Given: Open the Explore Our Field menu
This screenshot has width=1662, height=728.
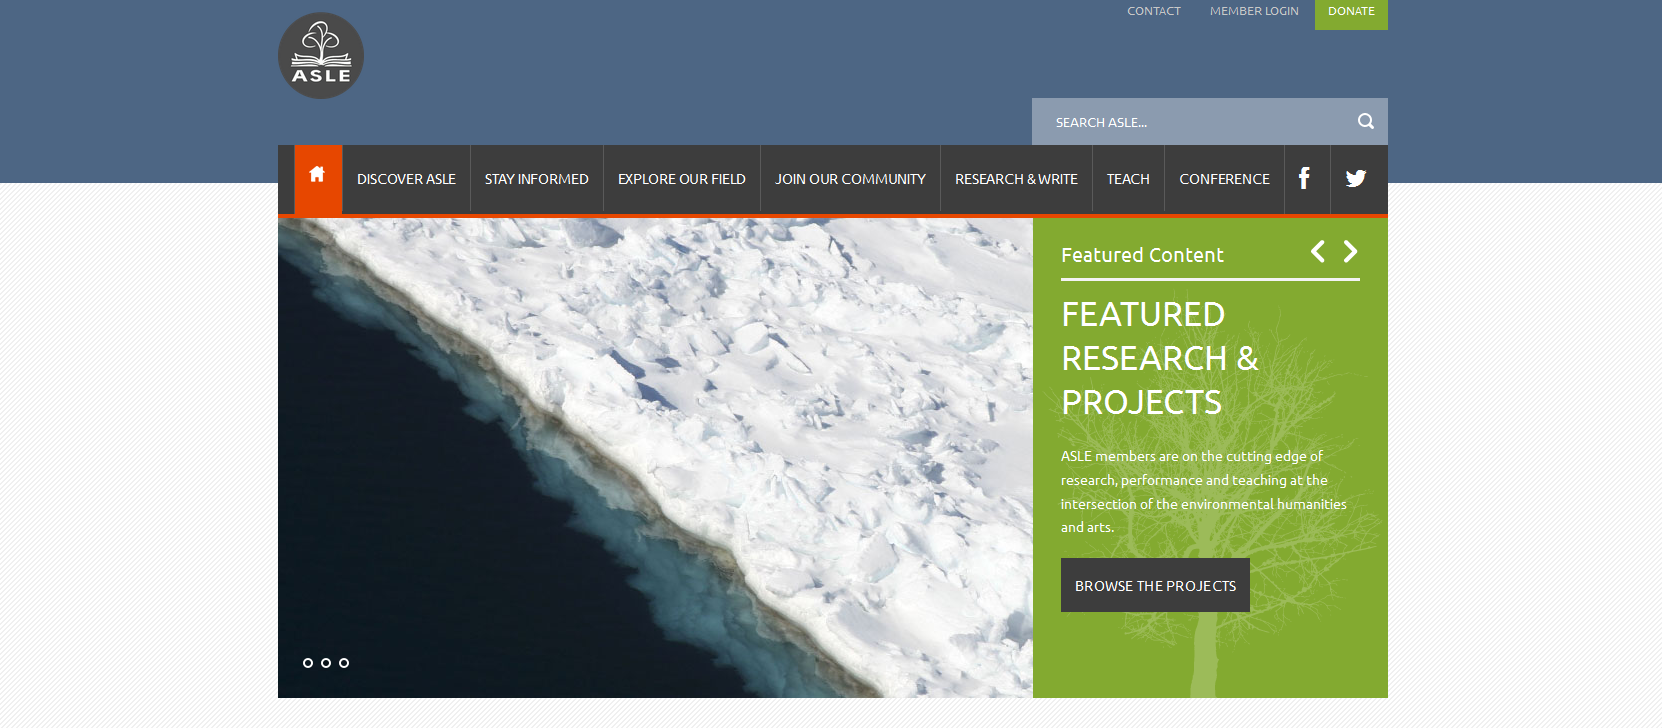Looking at the screenshot, I should click(682, 179).
